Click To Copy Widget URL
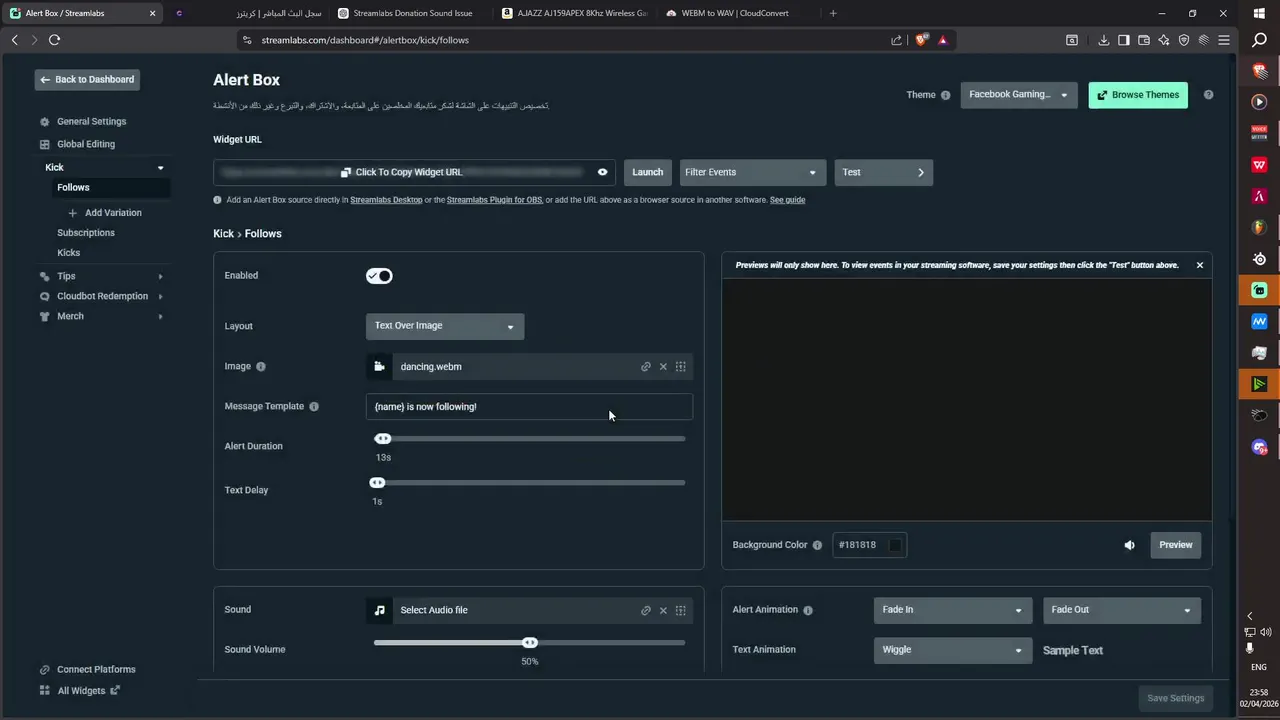 (x=401, y=172)
